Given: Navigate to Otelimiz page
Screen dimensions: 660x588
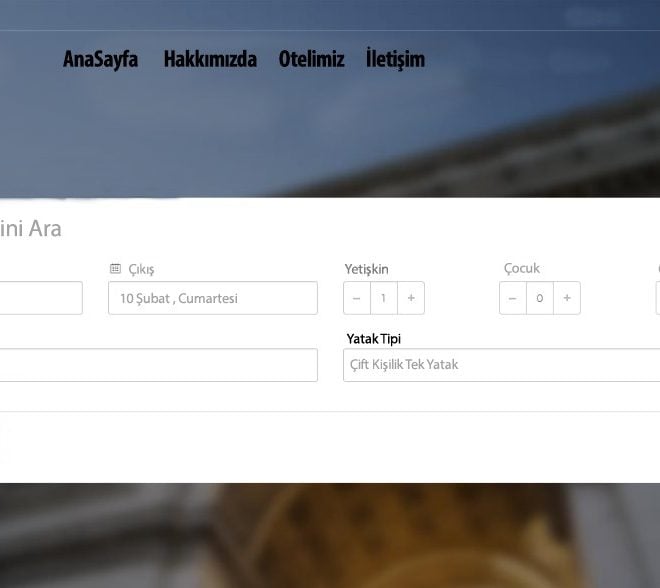Looking at the screenshot, I should tap(311, 59).
